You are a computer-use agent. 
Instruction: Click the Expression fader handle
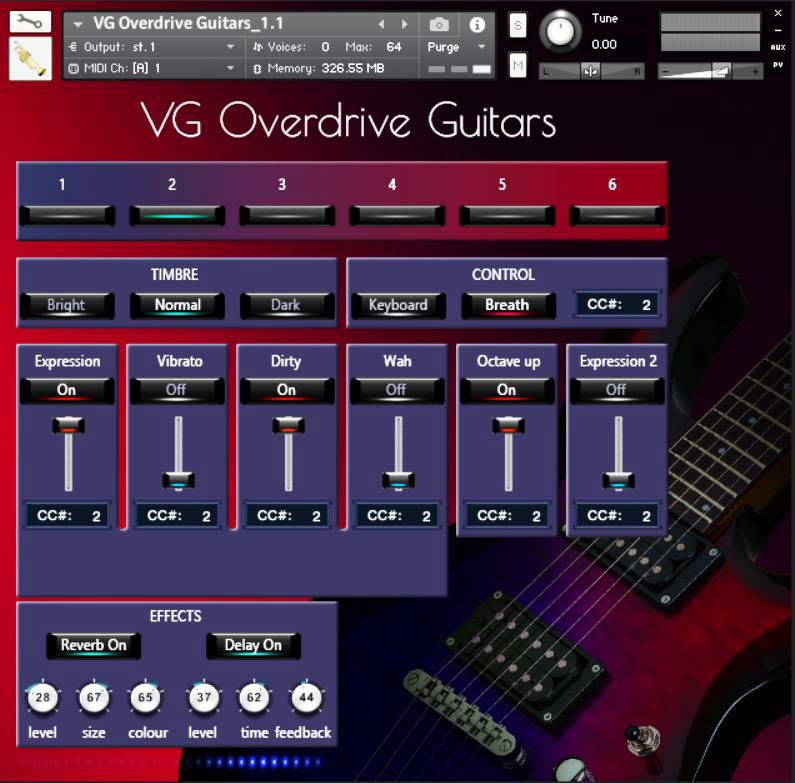(68, 425)
